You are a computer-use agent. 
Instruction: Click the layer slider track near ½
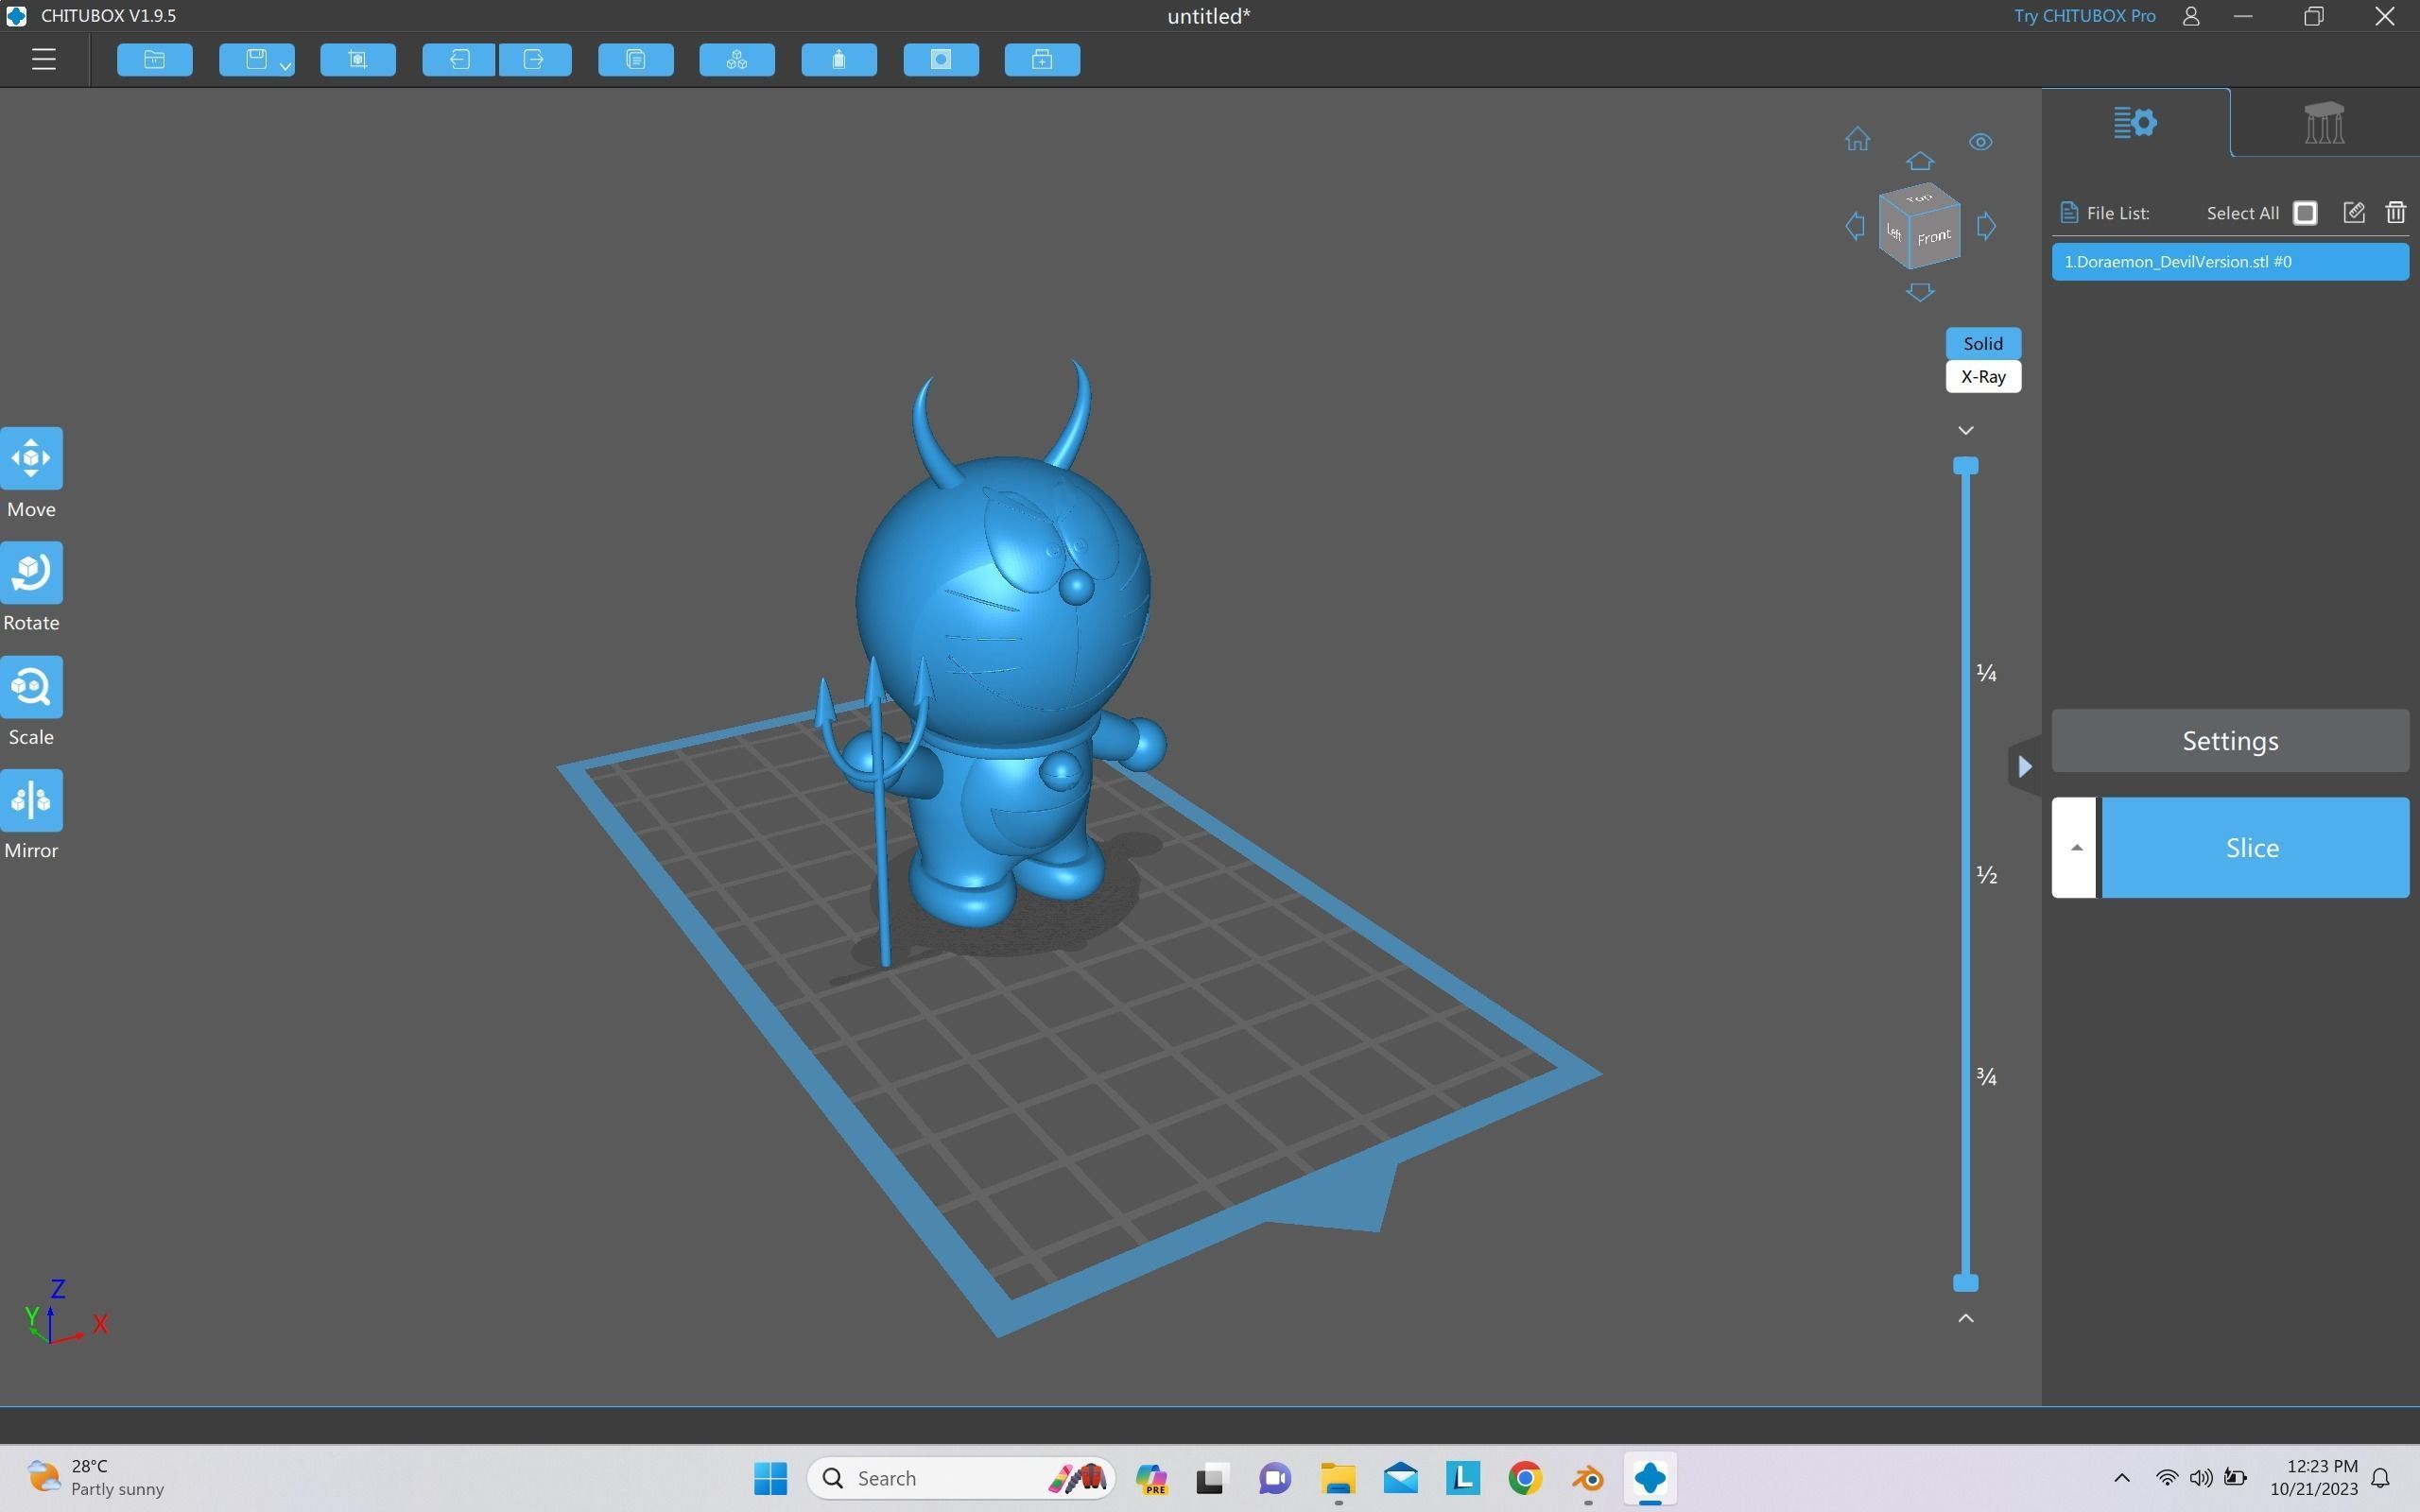pos(1965,875)
